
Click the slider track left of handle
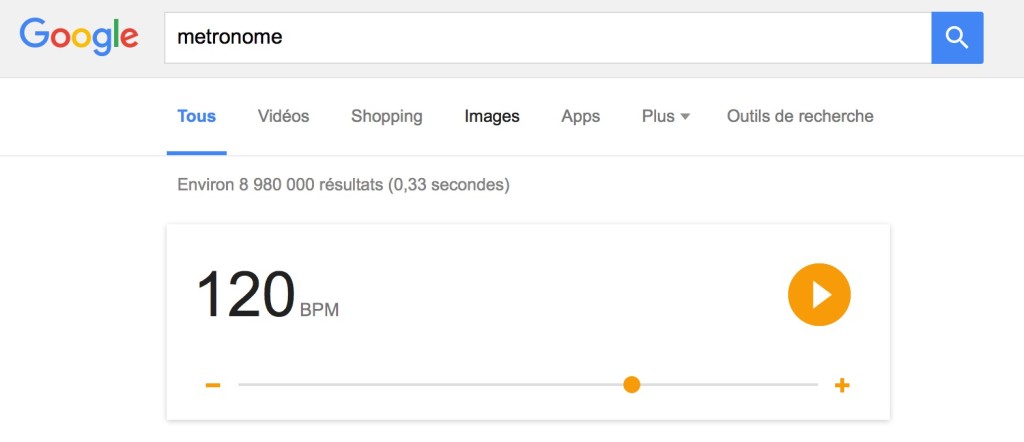tap(430, 385)
